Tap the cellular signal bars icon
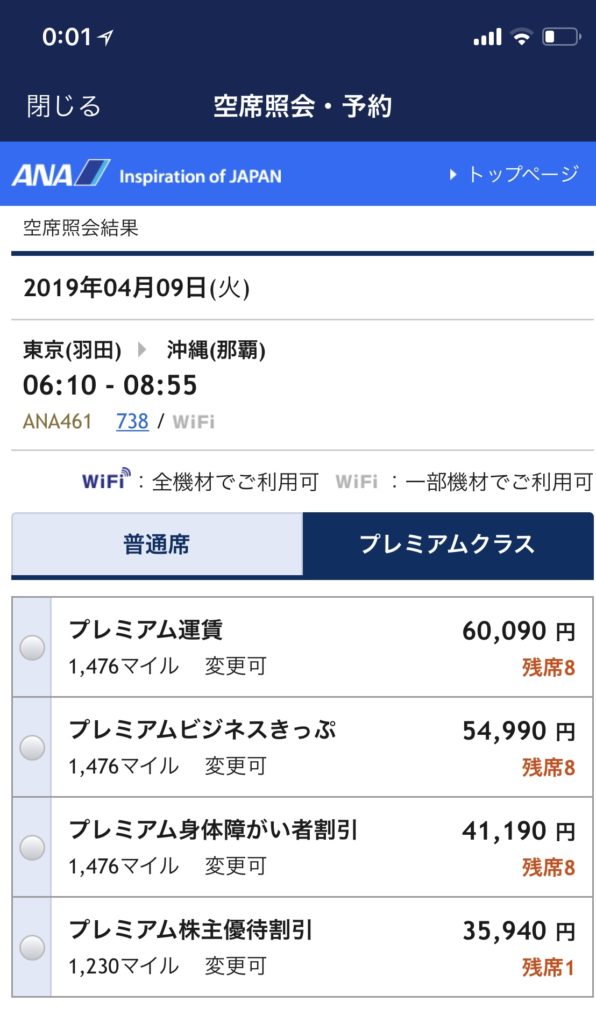 coord(488,37)
